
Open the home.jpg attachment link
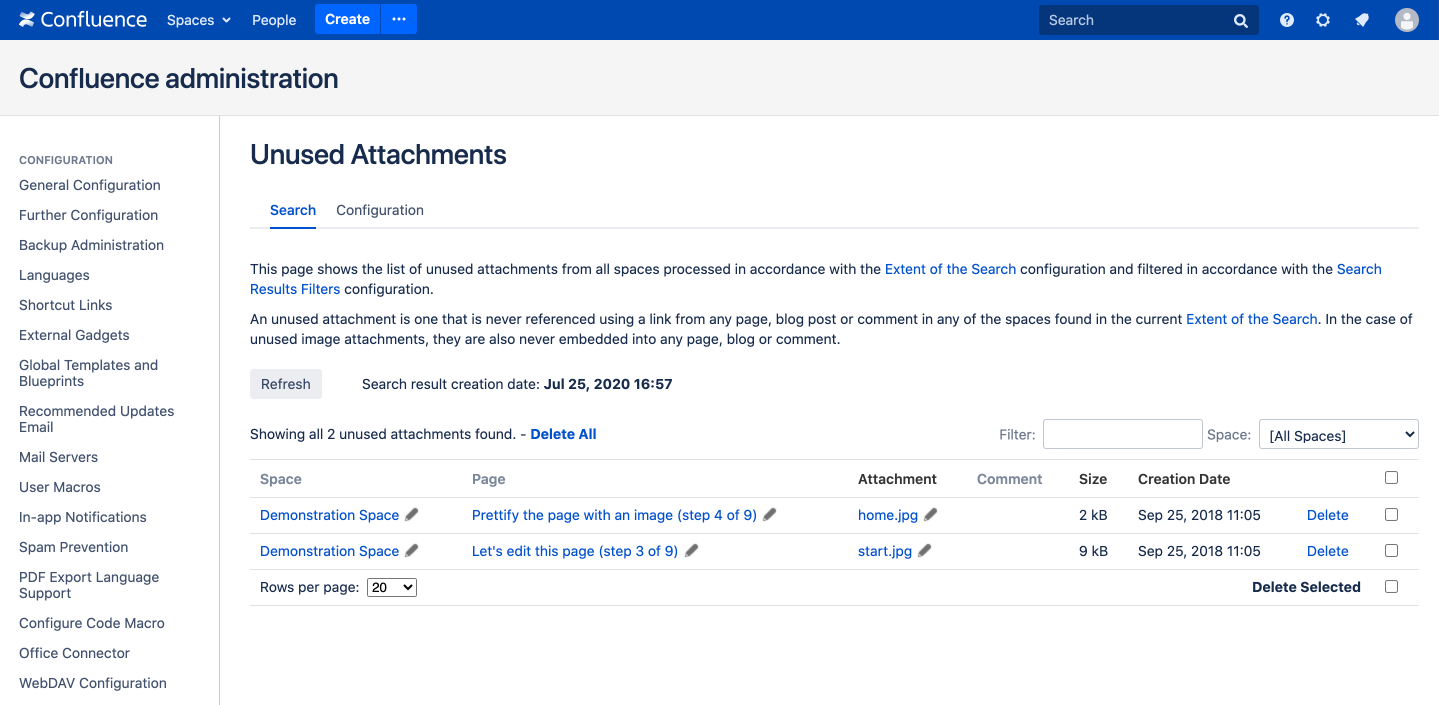[x=888, y=515]
